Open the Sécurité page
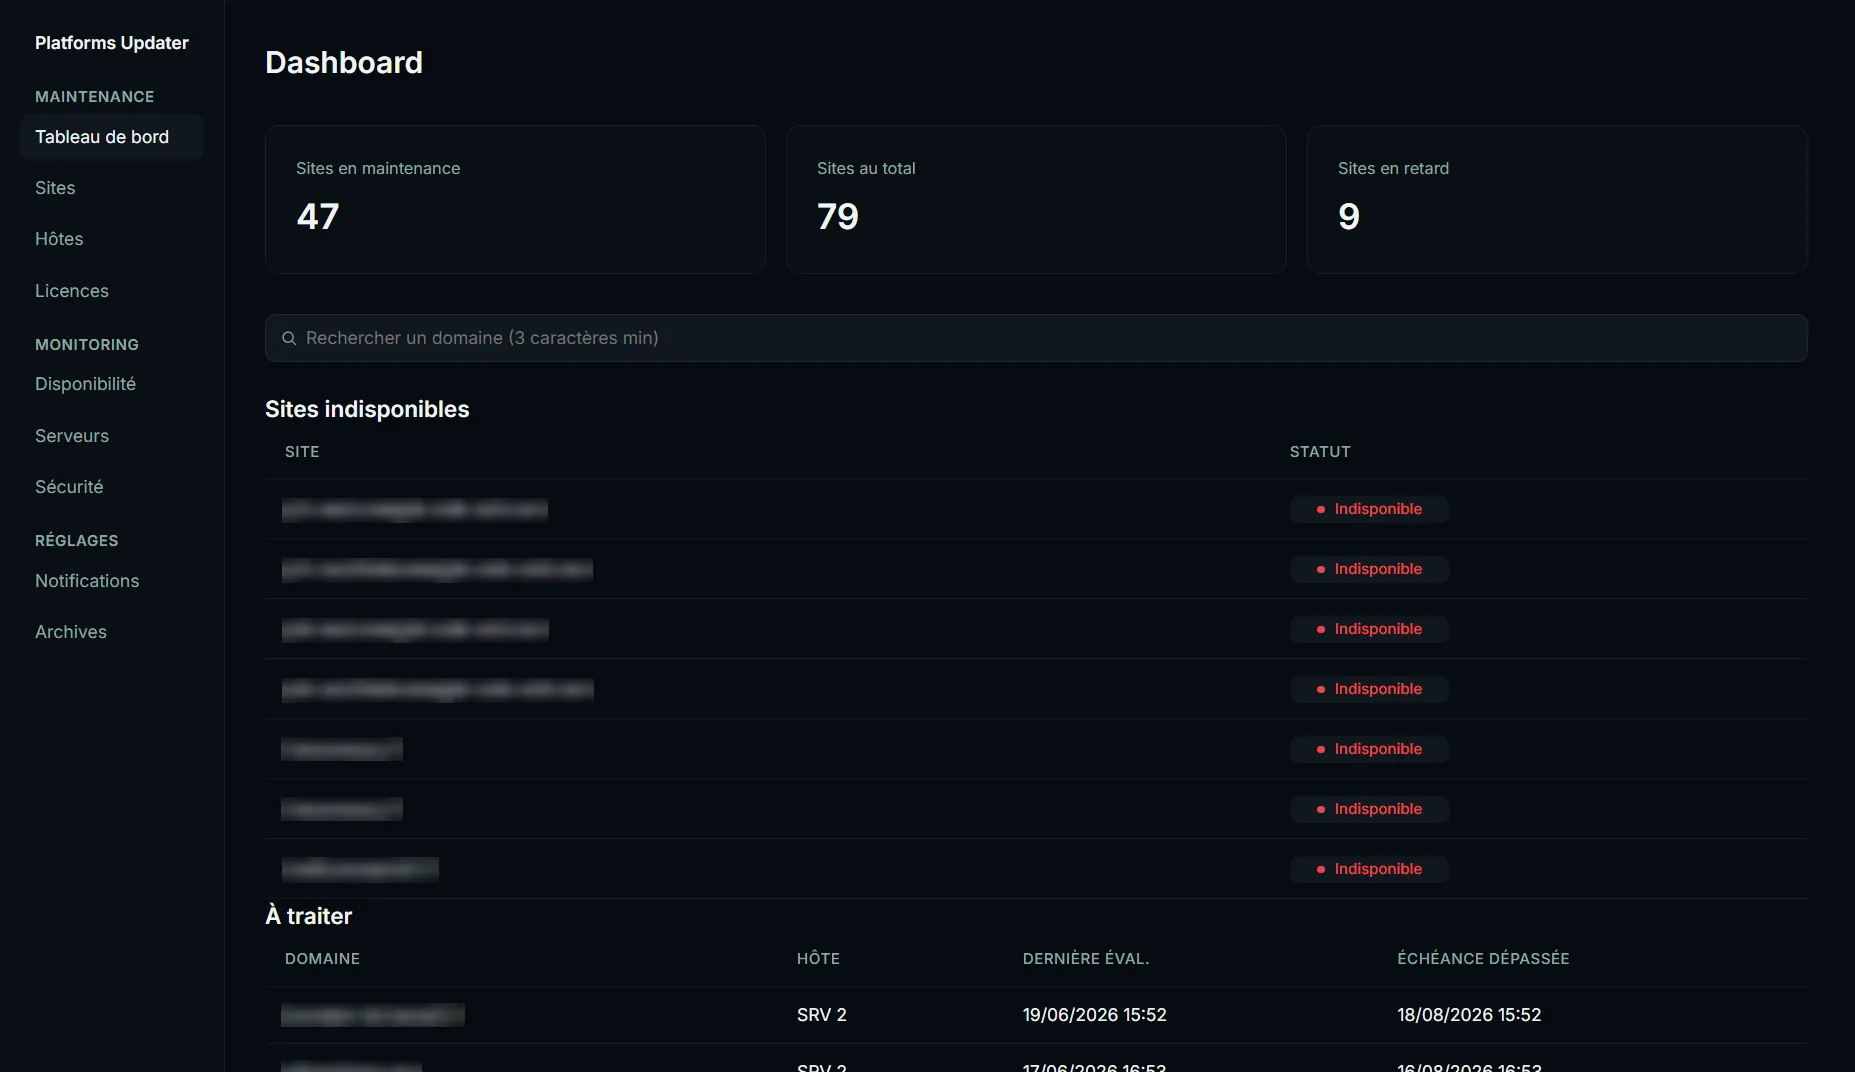Screen dimensions: 1855x1072 click(69, 487)
